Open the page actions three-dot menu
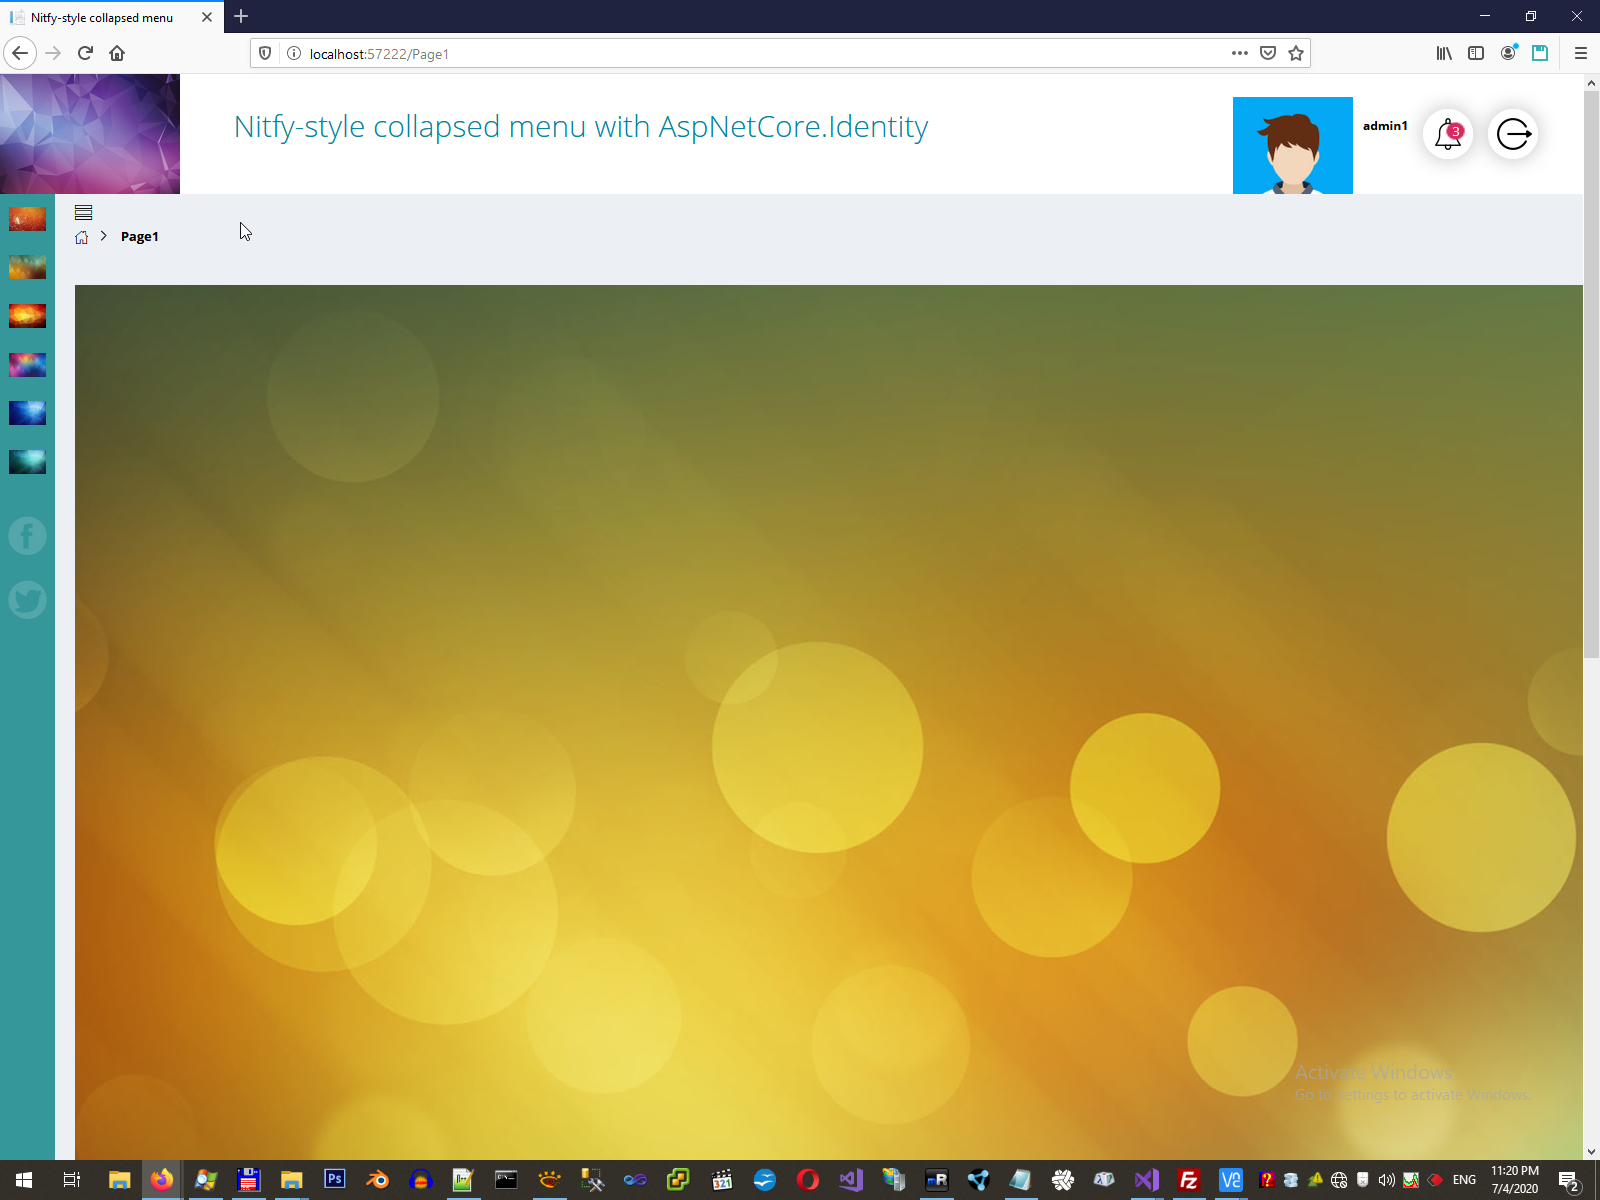The width and height of the screenshot is (1600, 1200). (x=1240, y=53)
